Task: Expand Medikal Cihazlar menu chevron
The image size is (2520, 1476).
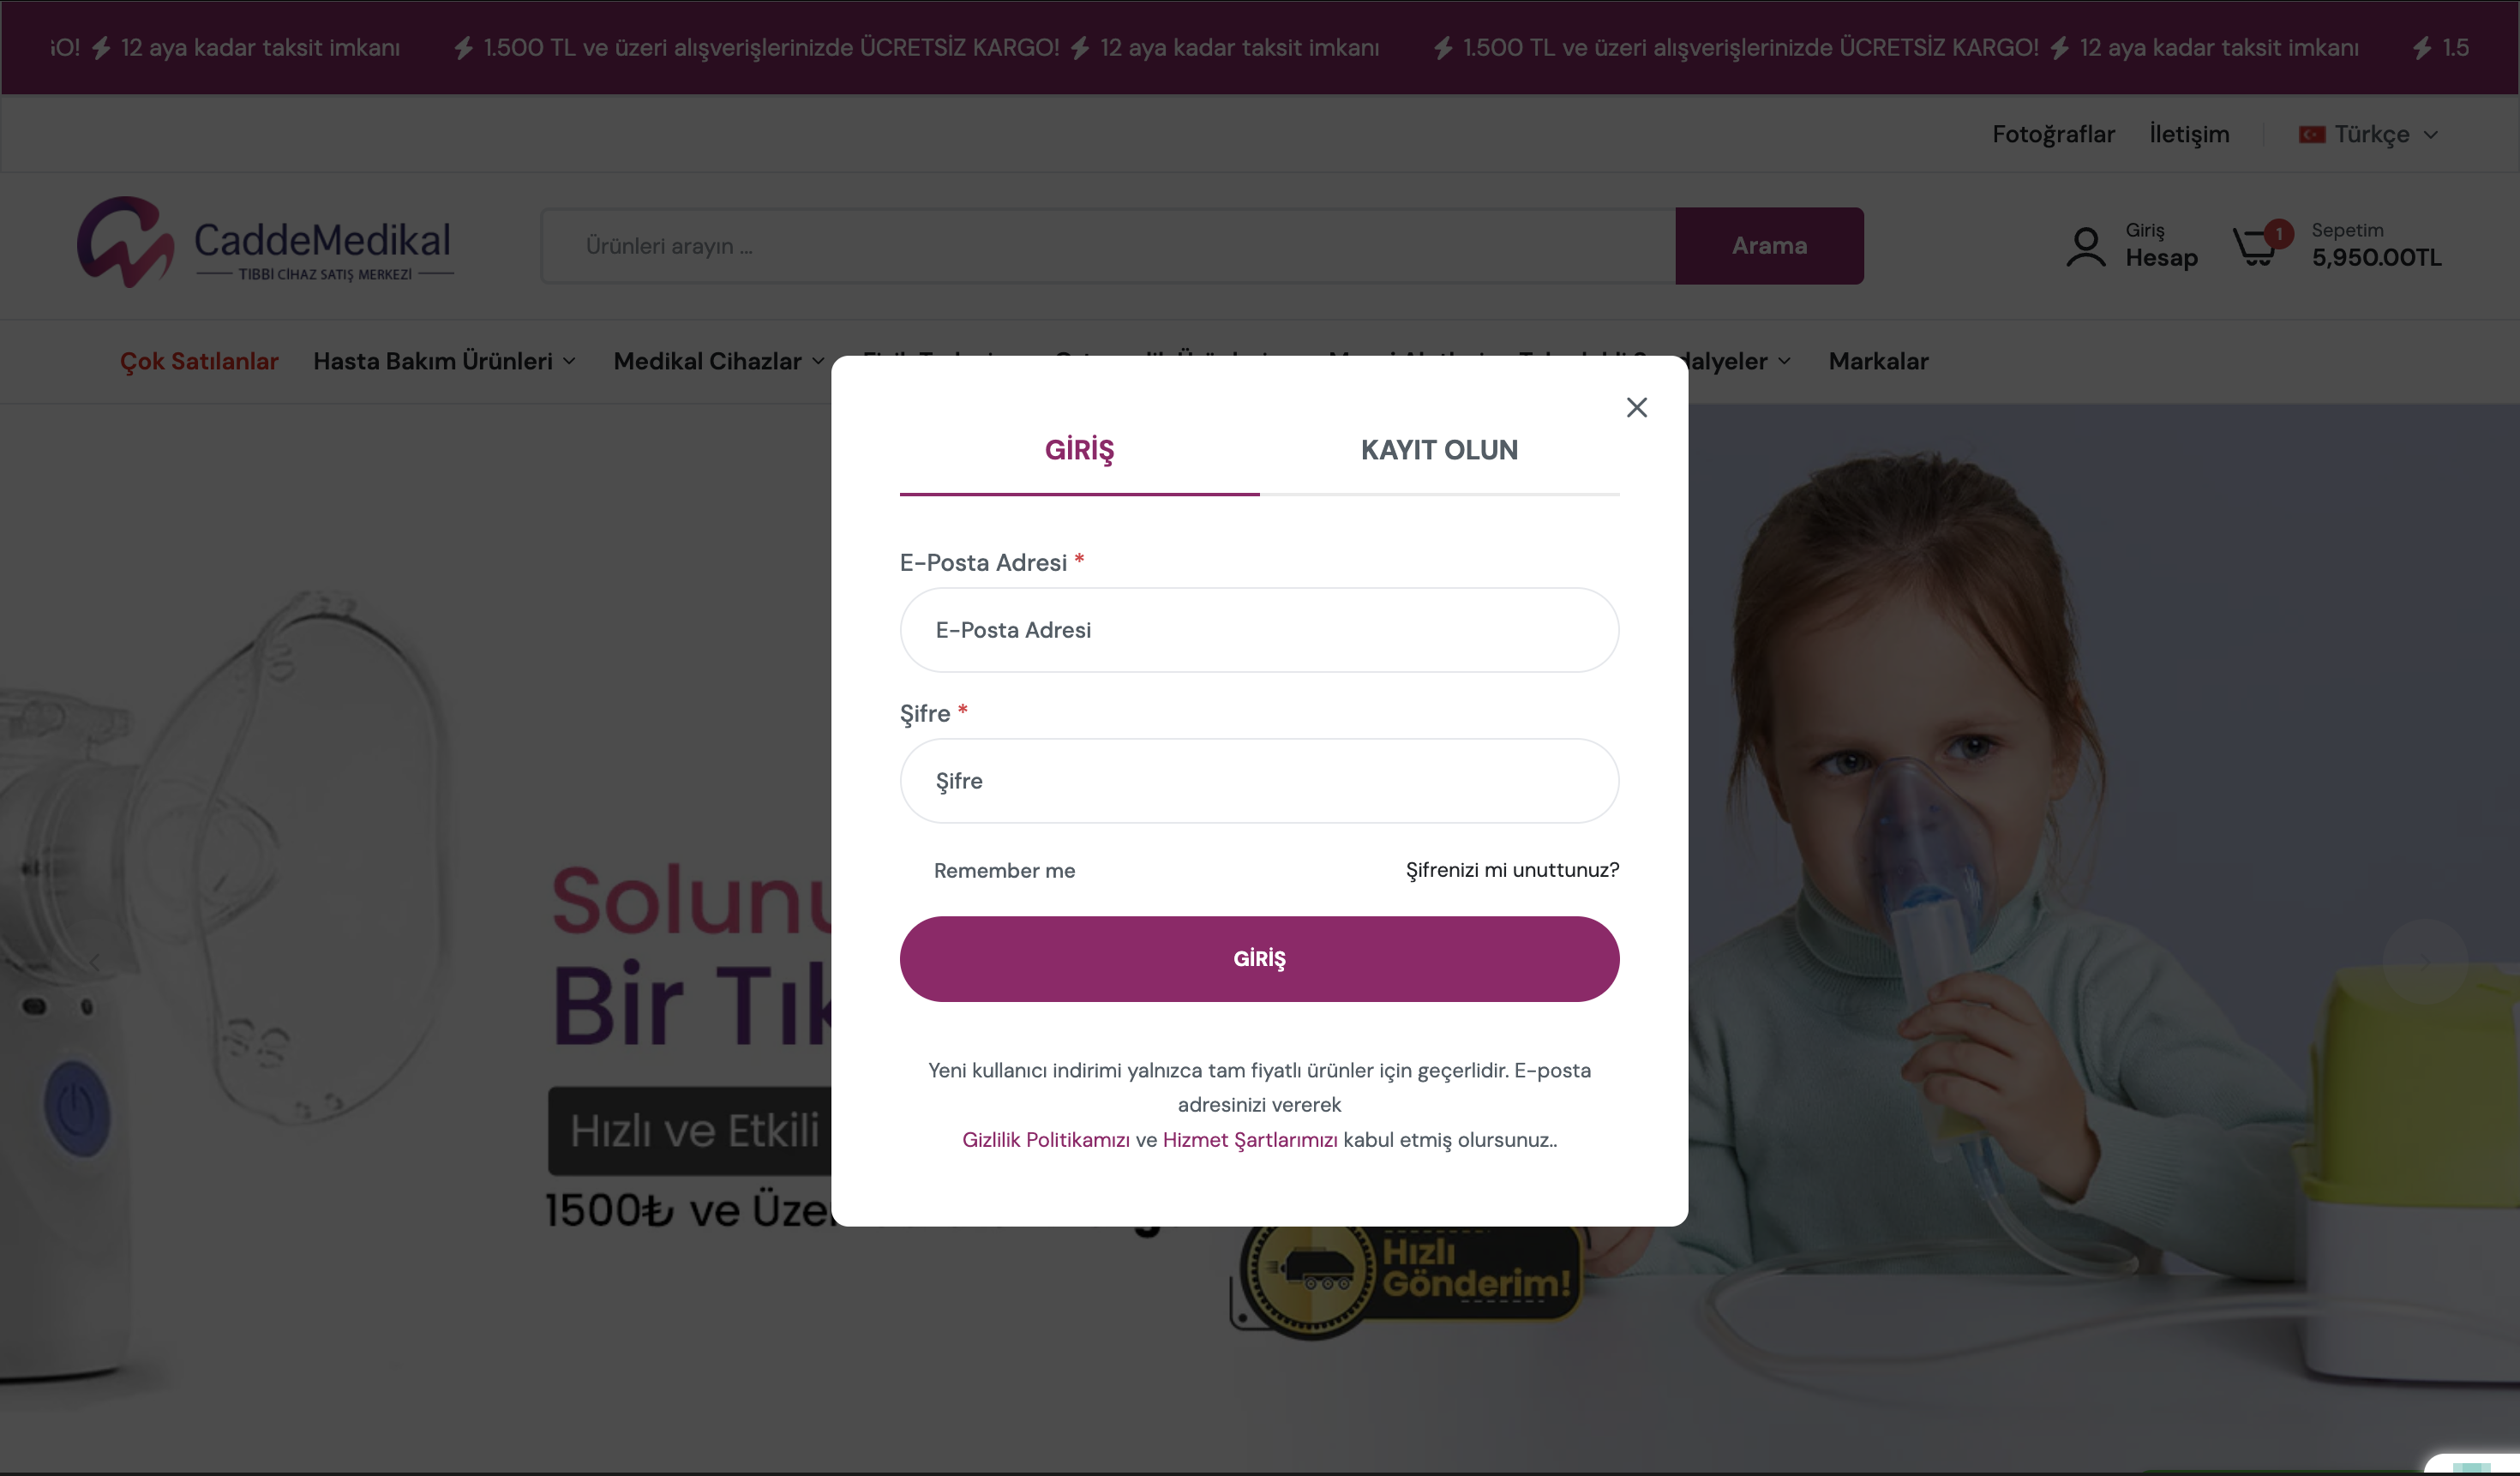Action: 817,361
